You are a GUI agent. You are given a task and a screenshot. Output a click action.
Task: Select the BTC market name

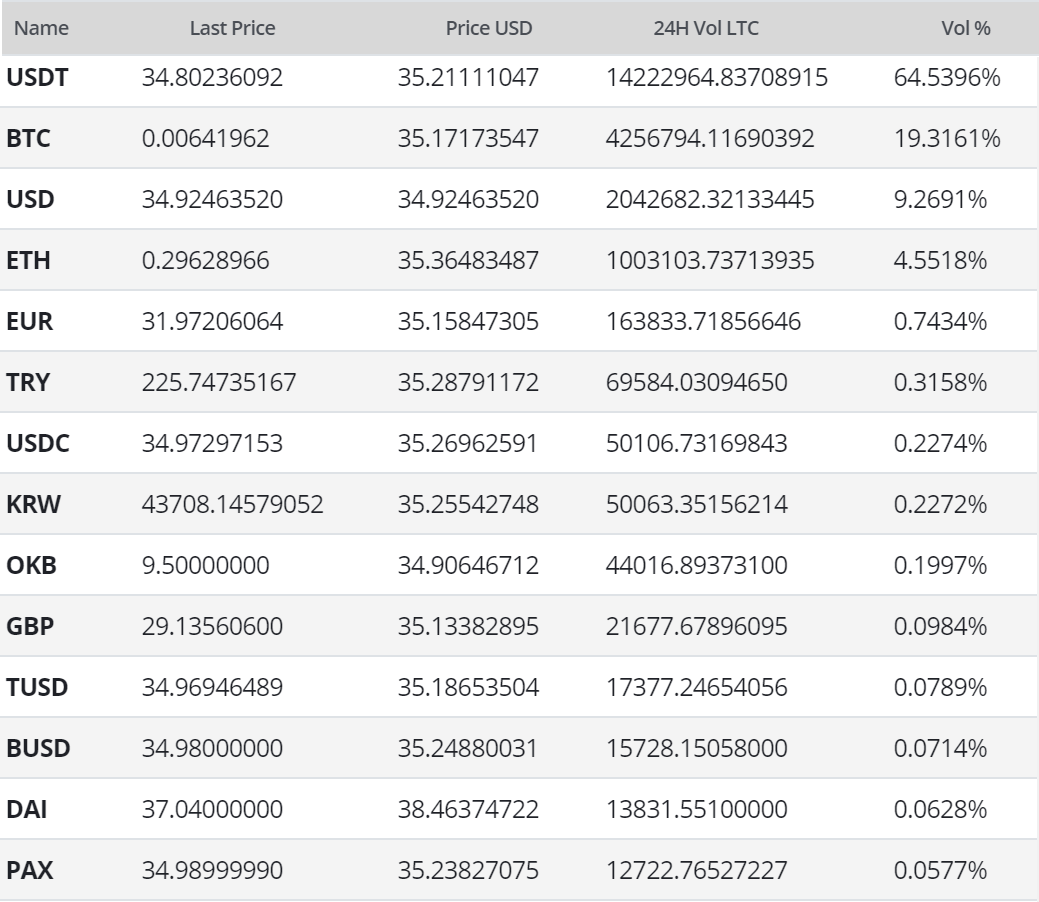28,139
